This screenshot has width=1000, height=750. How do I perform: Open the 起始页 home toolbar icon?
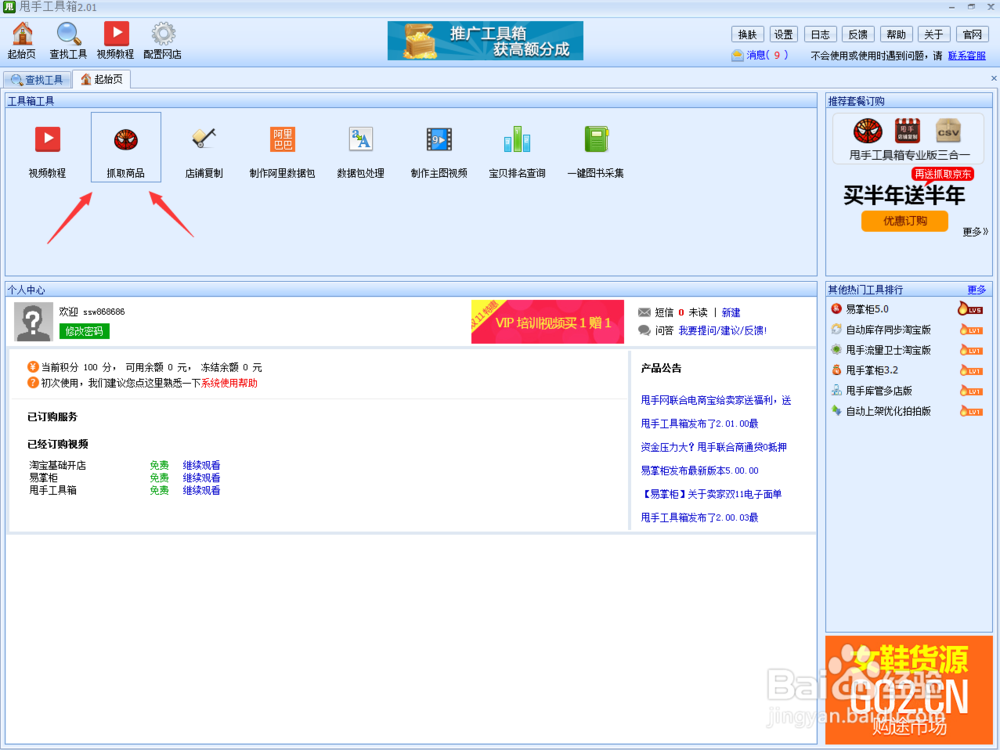click(22, 40)
